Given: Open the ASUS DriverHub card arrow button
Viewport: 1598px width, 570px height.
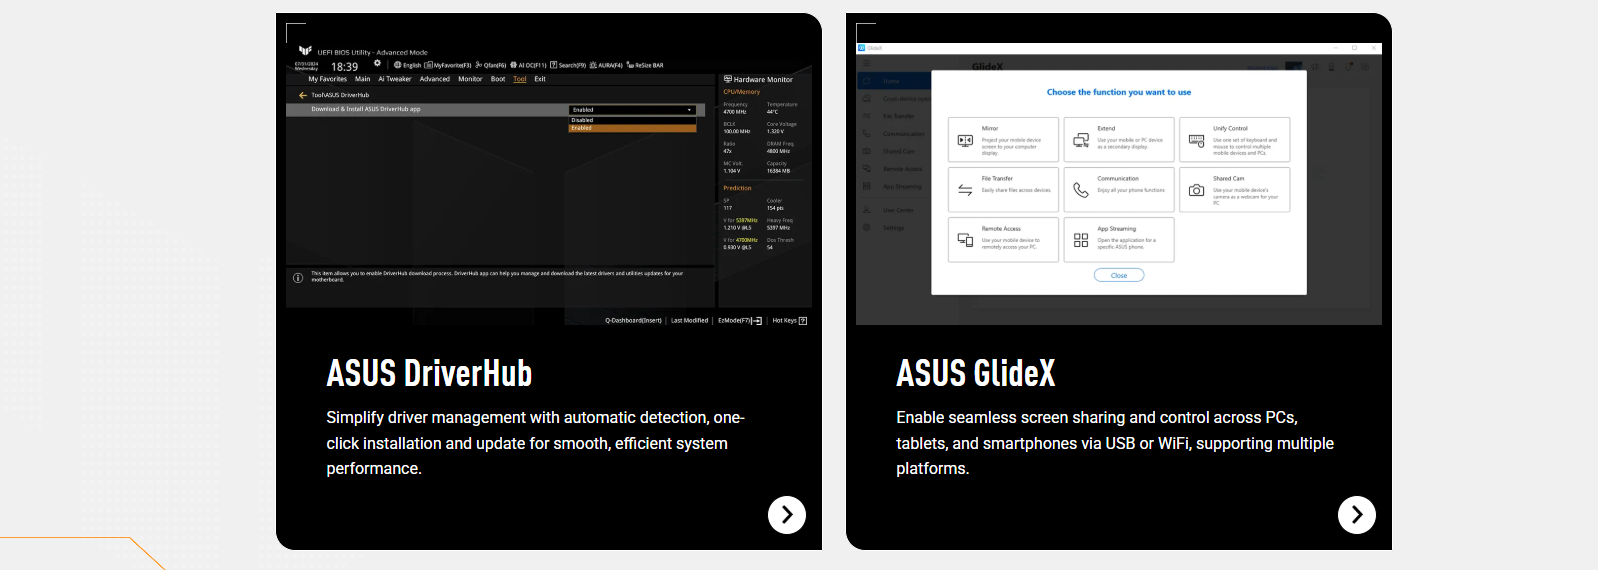Looking at the screenshot, I should point(787,514).
